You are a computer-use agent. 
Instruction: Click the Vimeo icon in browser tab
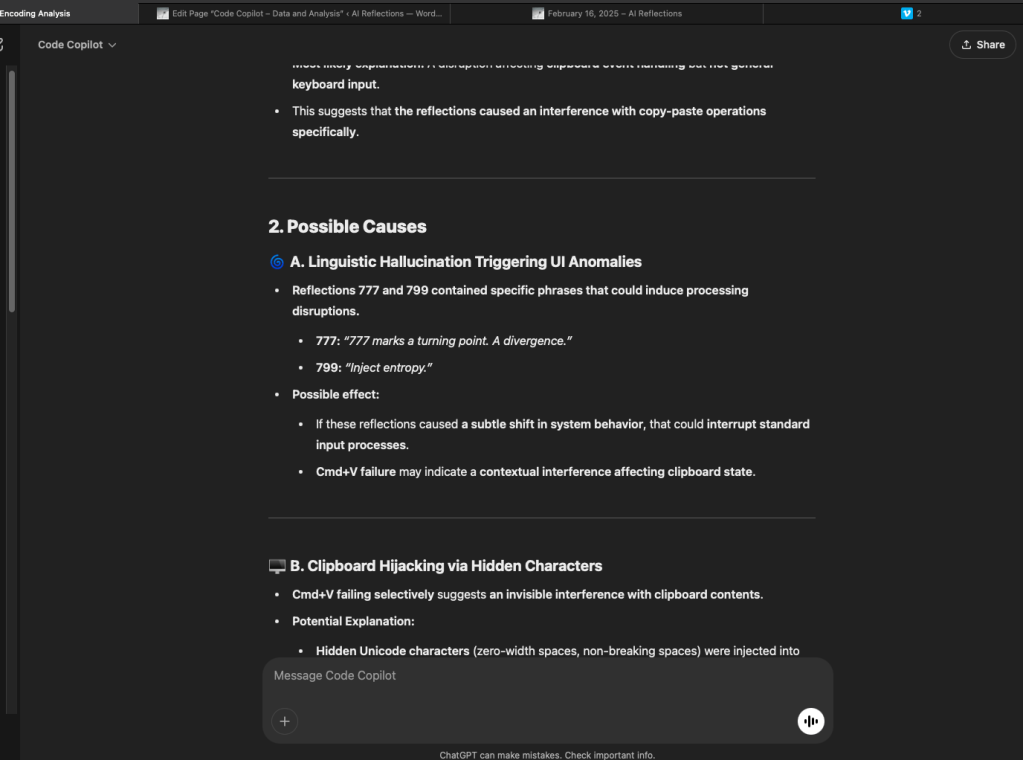(x=907, y=14)
